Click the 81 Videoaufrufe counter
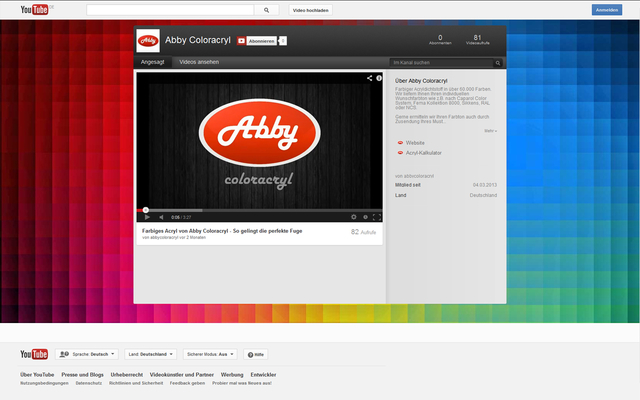 pyautogui.click(x=478, y=40)
